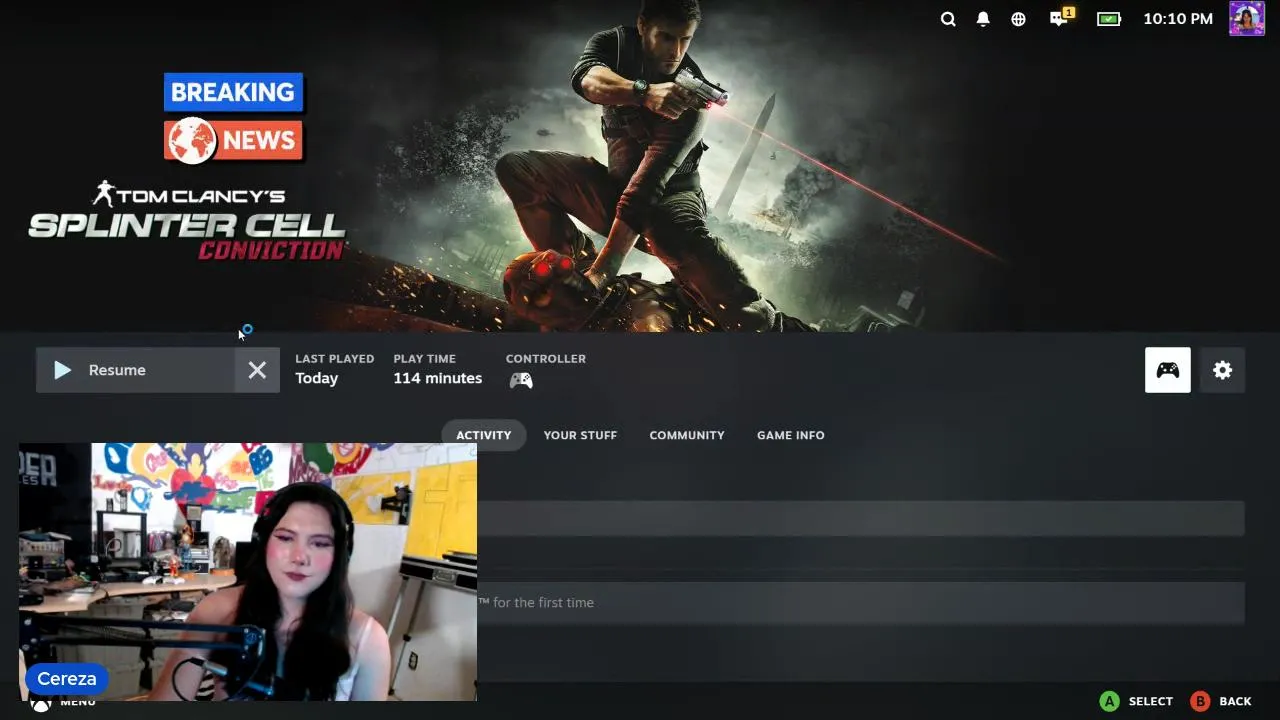
Task: Open the search magnifier icon
Action: [x=948, y=19]
